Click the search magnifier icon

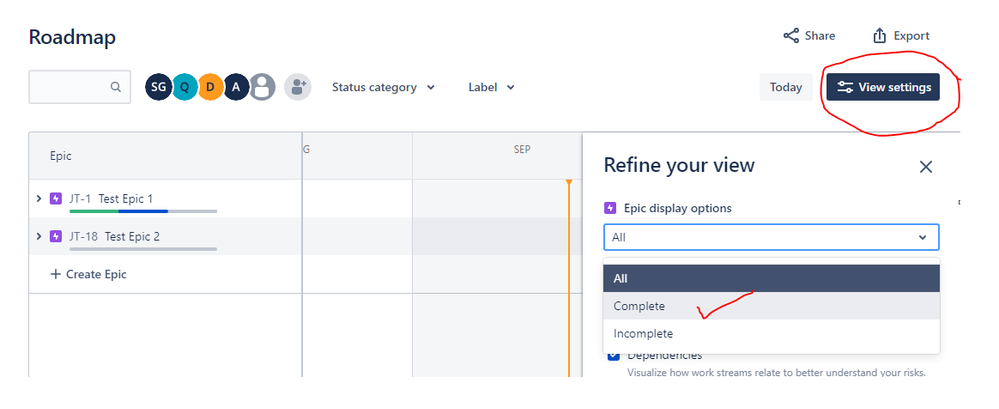click(116, 87)
